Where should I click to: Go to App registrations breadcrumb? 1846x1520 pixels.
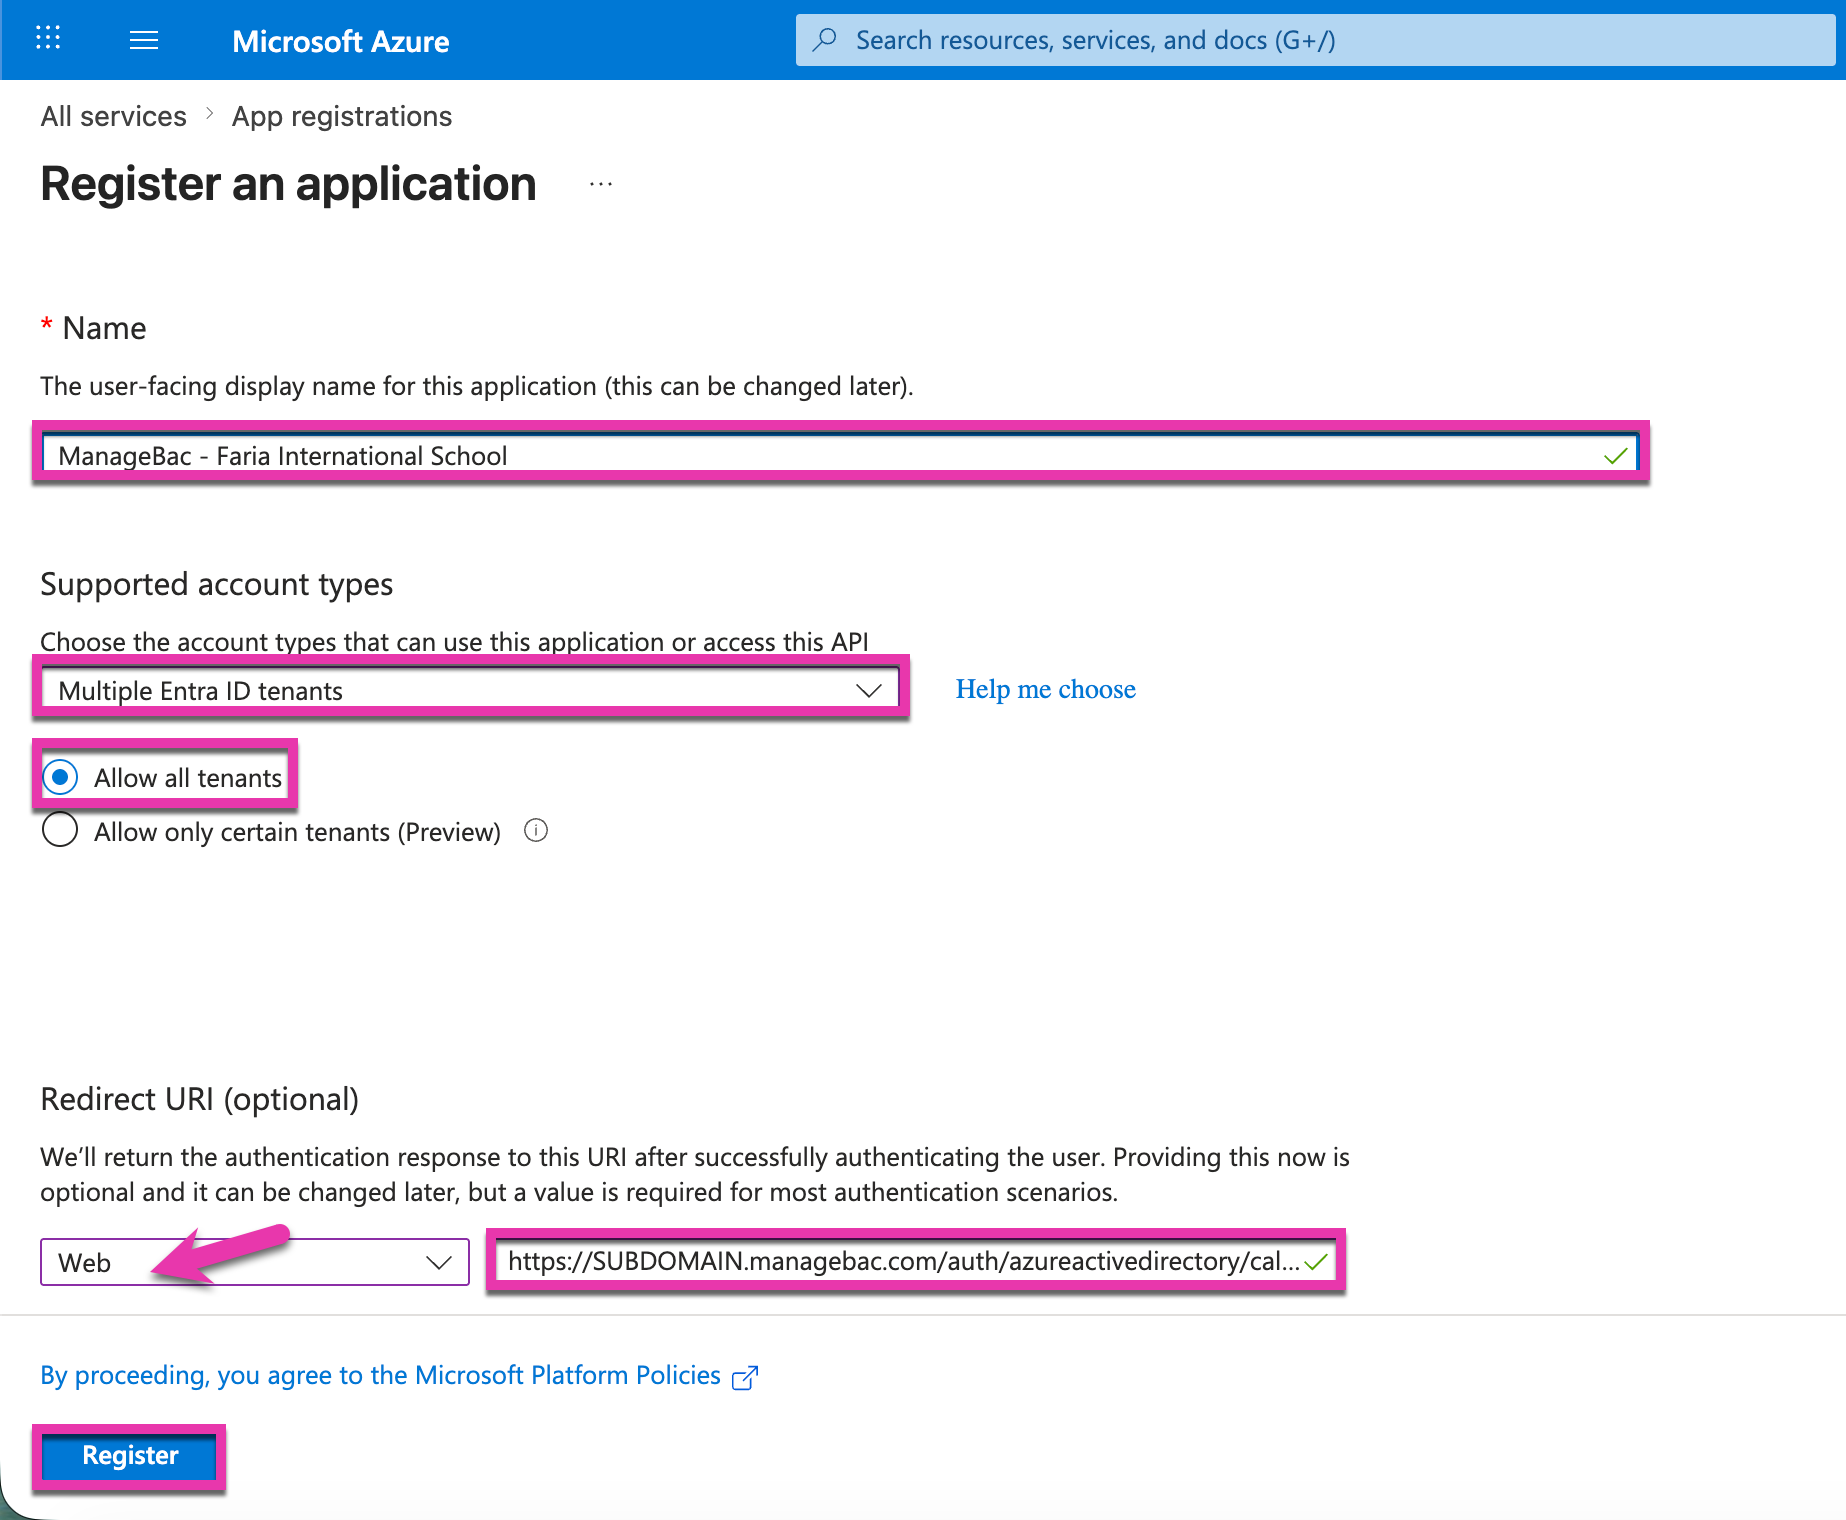click(x=342, y=117)
